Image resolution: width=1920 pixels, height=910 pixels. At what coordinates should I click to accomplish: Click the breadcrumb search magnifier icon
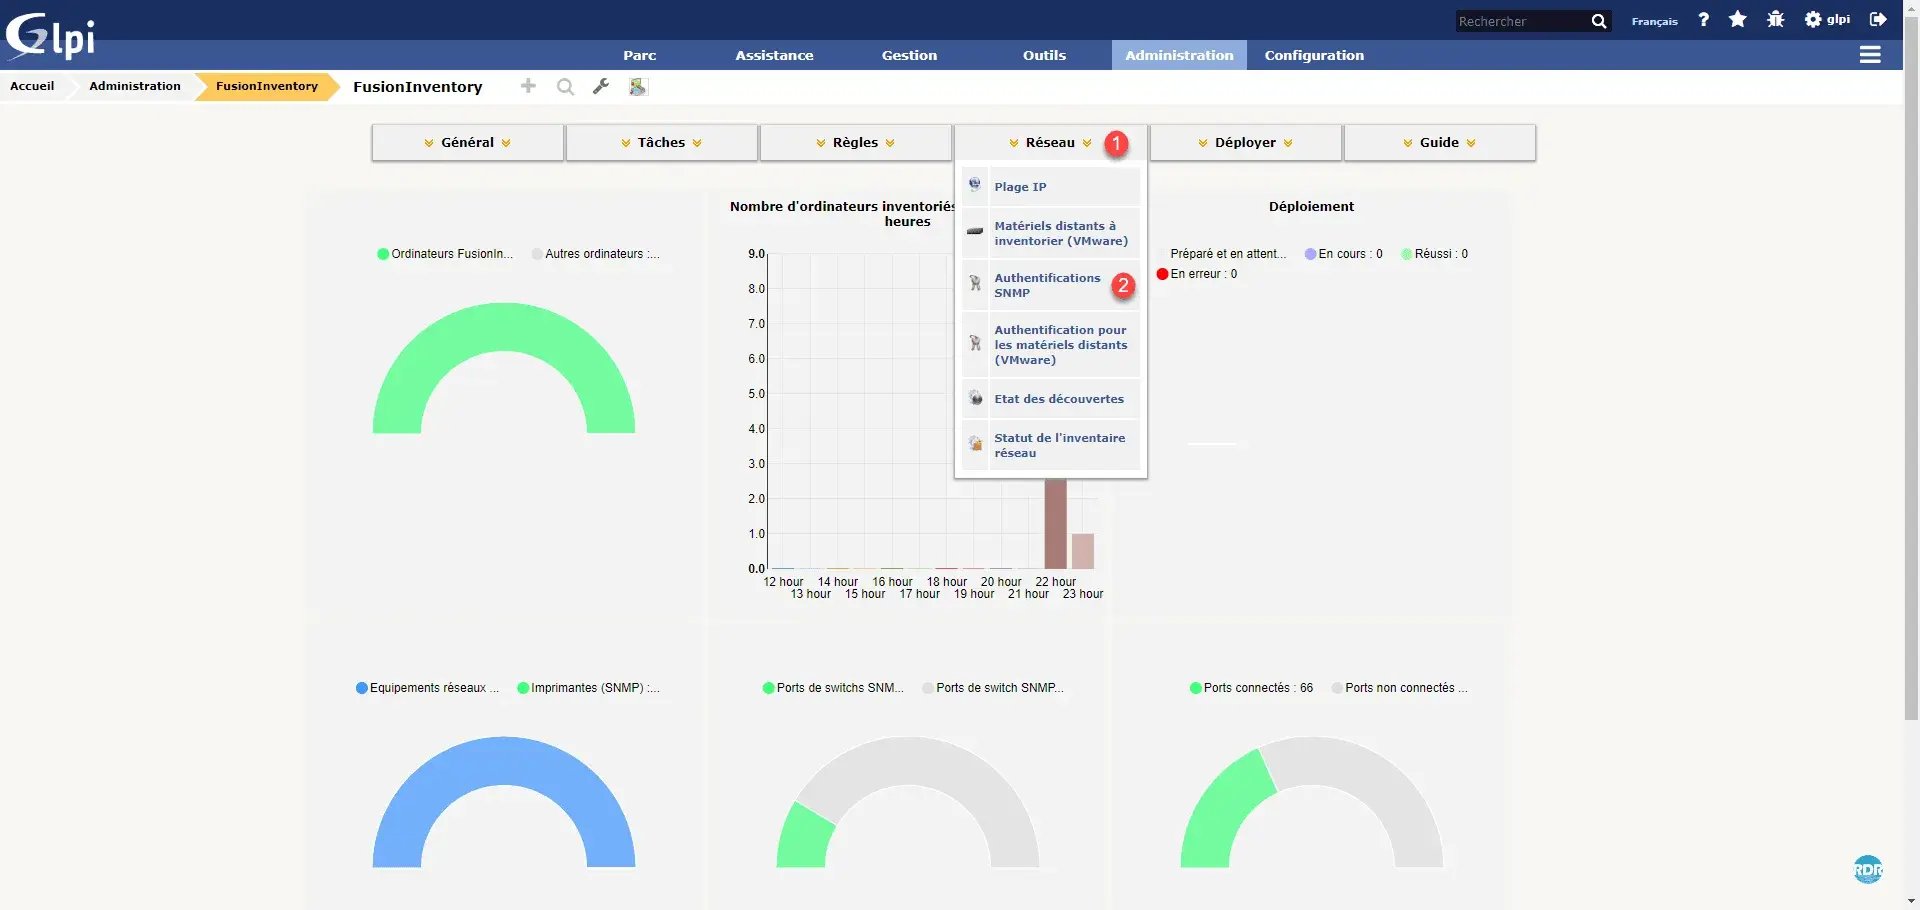(x=565, y=87)
